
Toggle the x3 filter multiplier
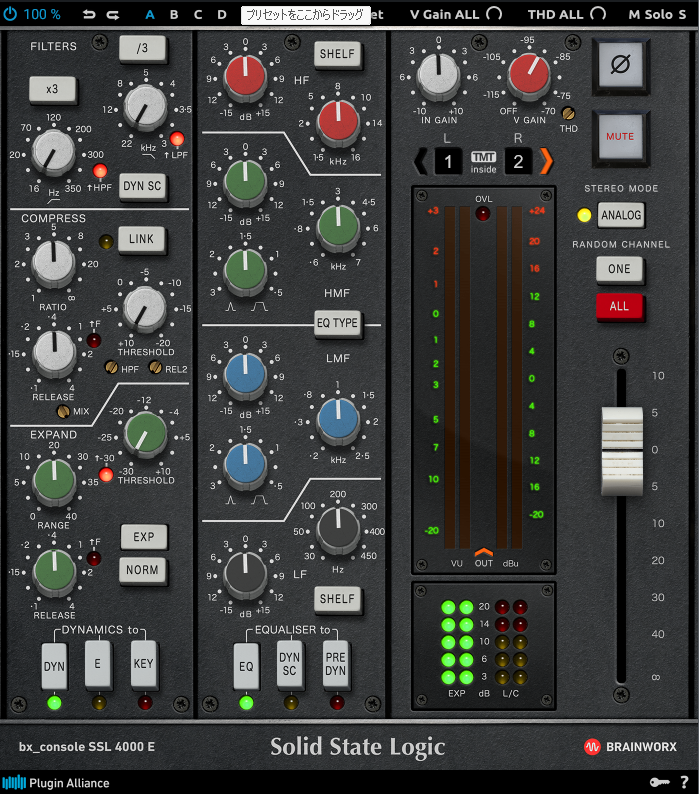[52, 90]
